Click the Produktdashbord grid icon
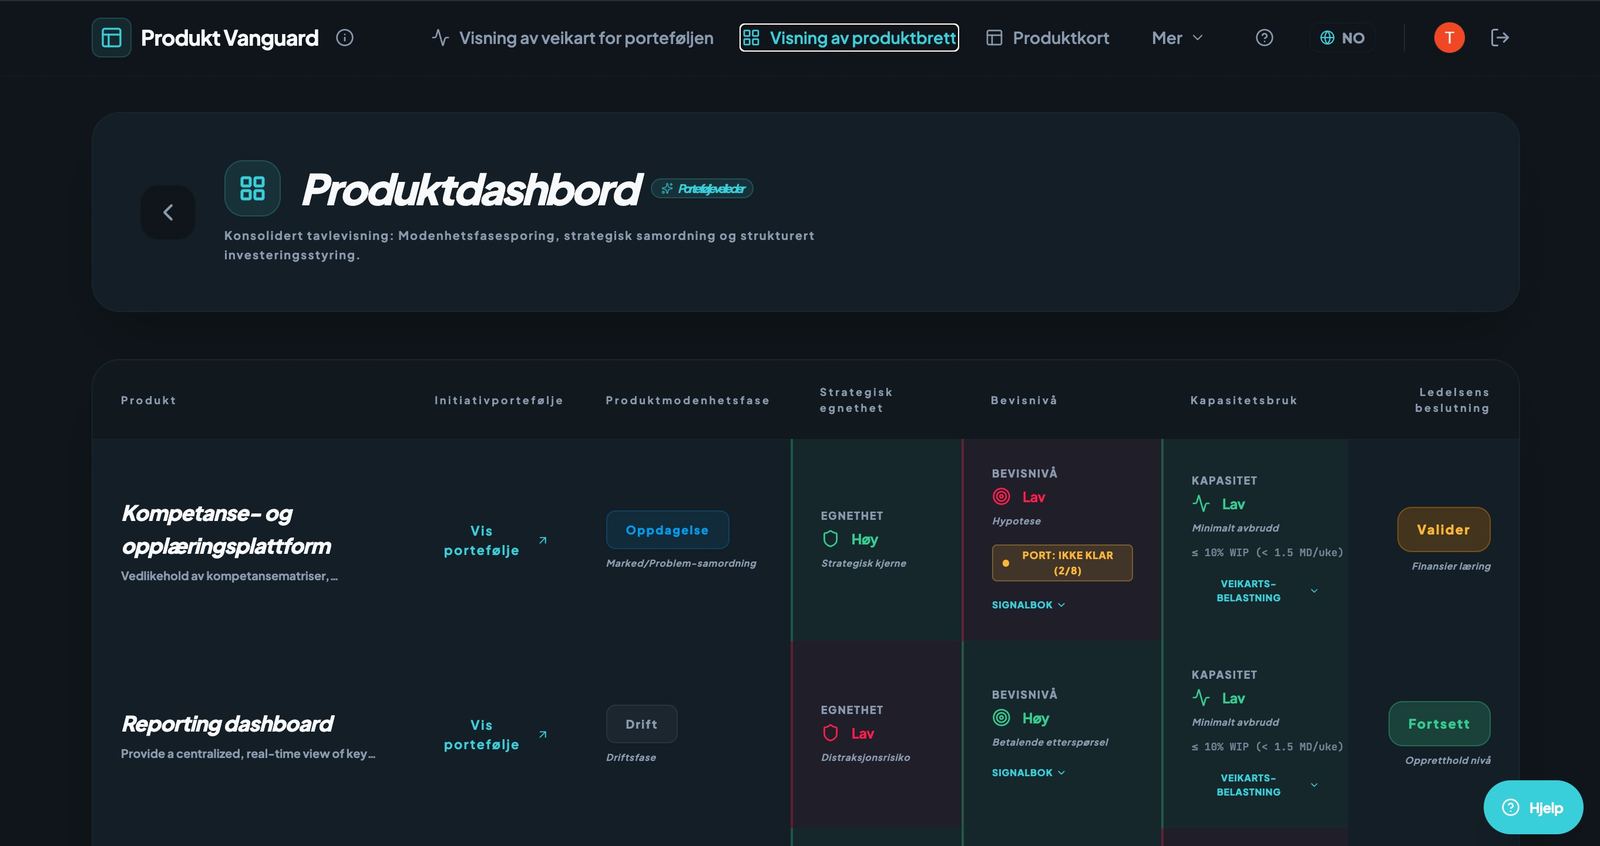Screen dimensions: 1600x846 [252, 188]
